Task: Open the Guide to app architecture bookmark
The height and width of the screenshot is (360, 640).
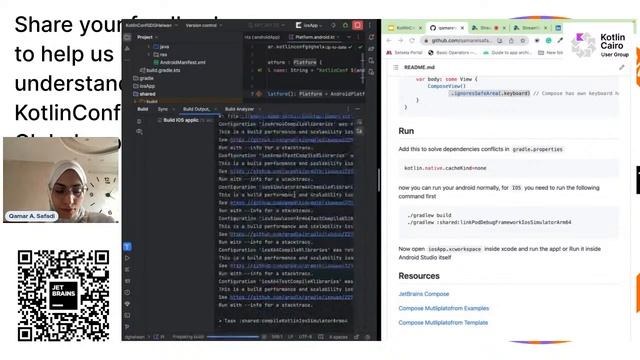Action: 507,53
